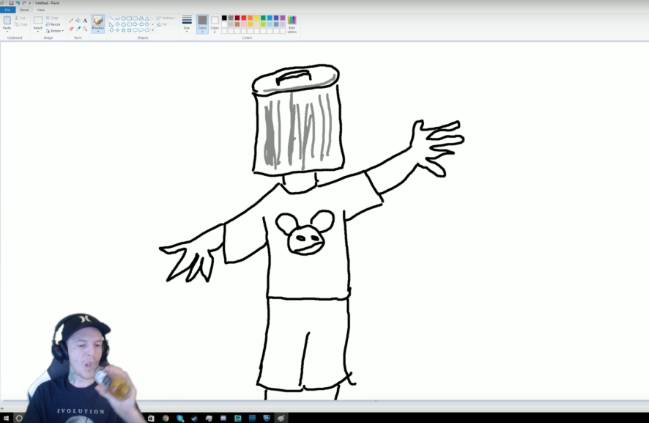Choose the yellow color swatch
This screenshot has height=424, width=649.
point(257,18)
